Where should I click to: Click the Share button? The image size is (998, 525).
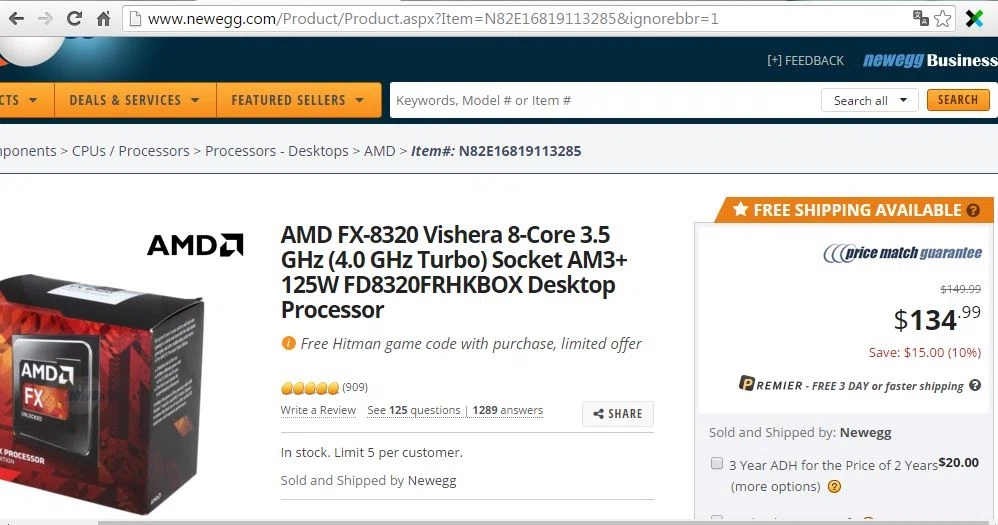click(617, 414)
